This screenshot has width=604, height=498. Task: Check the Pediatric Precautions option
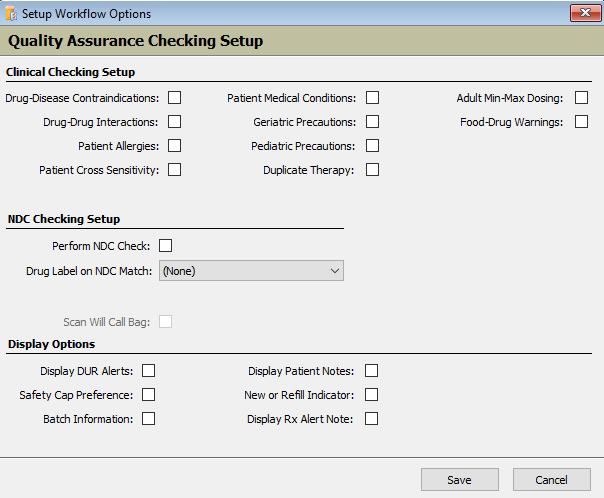(373, 146)
